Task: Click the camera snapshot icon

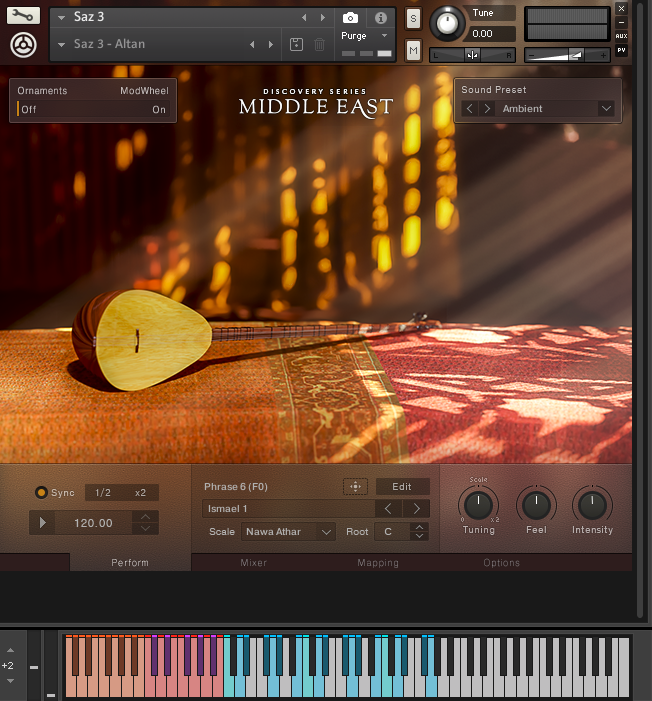Action: pos(350,18)
